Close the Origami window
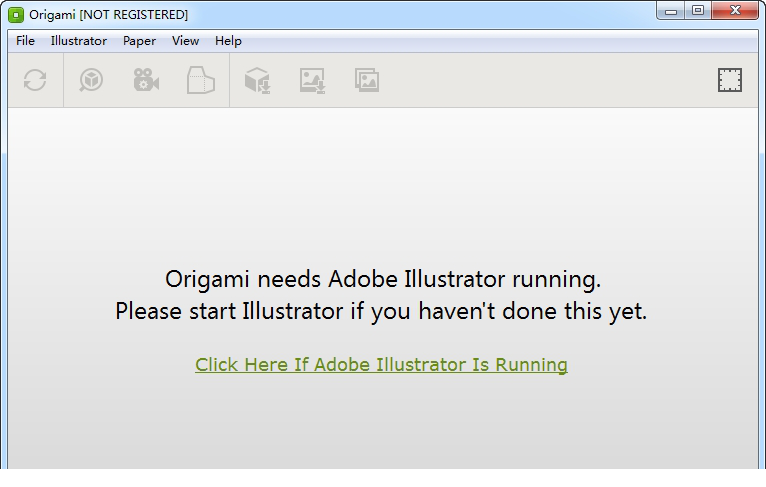Screen dimensions: 766x487 (x=735, y=11)
